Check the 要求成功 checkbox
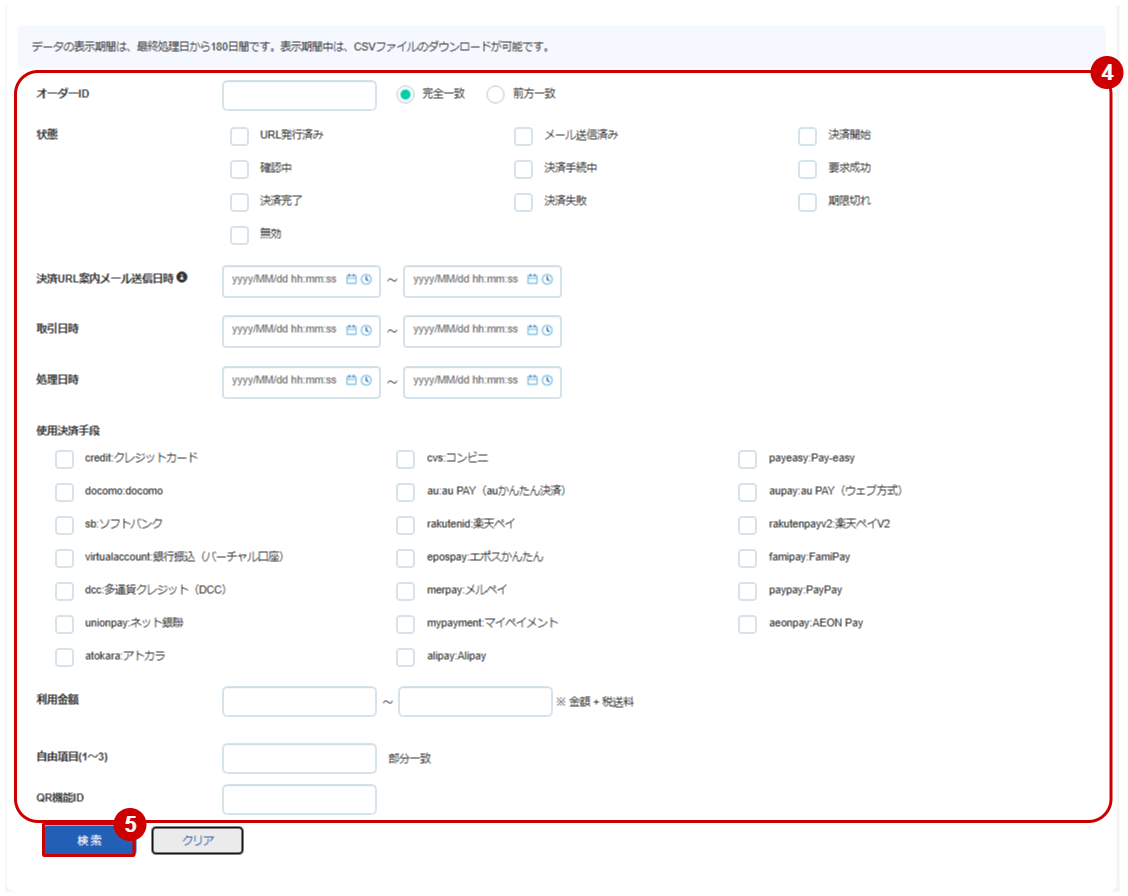This screenshot has height=896, width=1128. [808, 169]
